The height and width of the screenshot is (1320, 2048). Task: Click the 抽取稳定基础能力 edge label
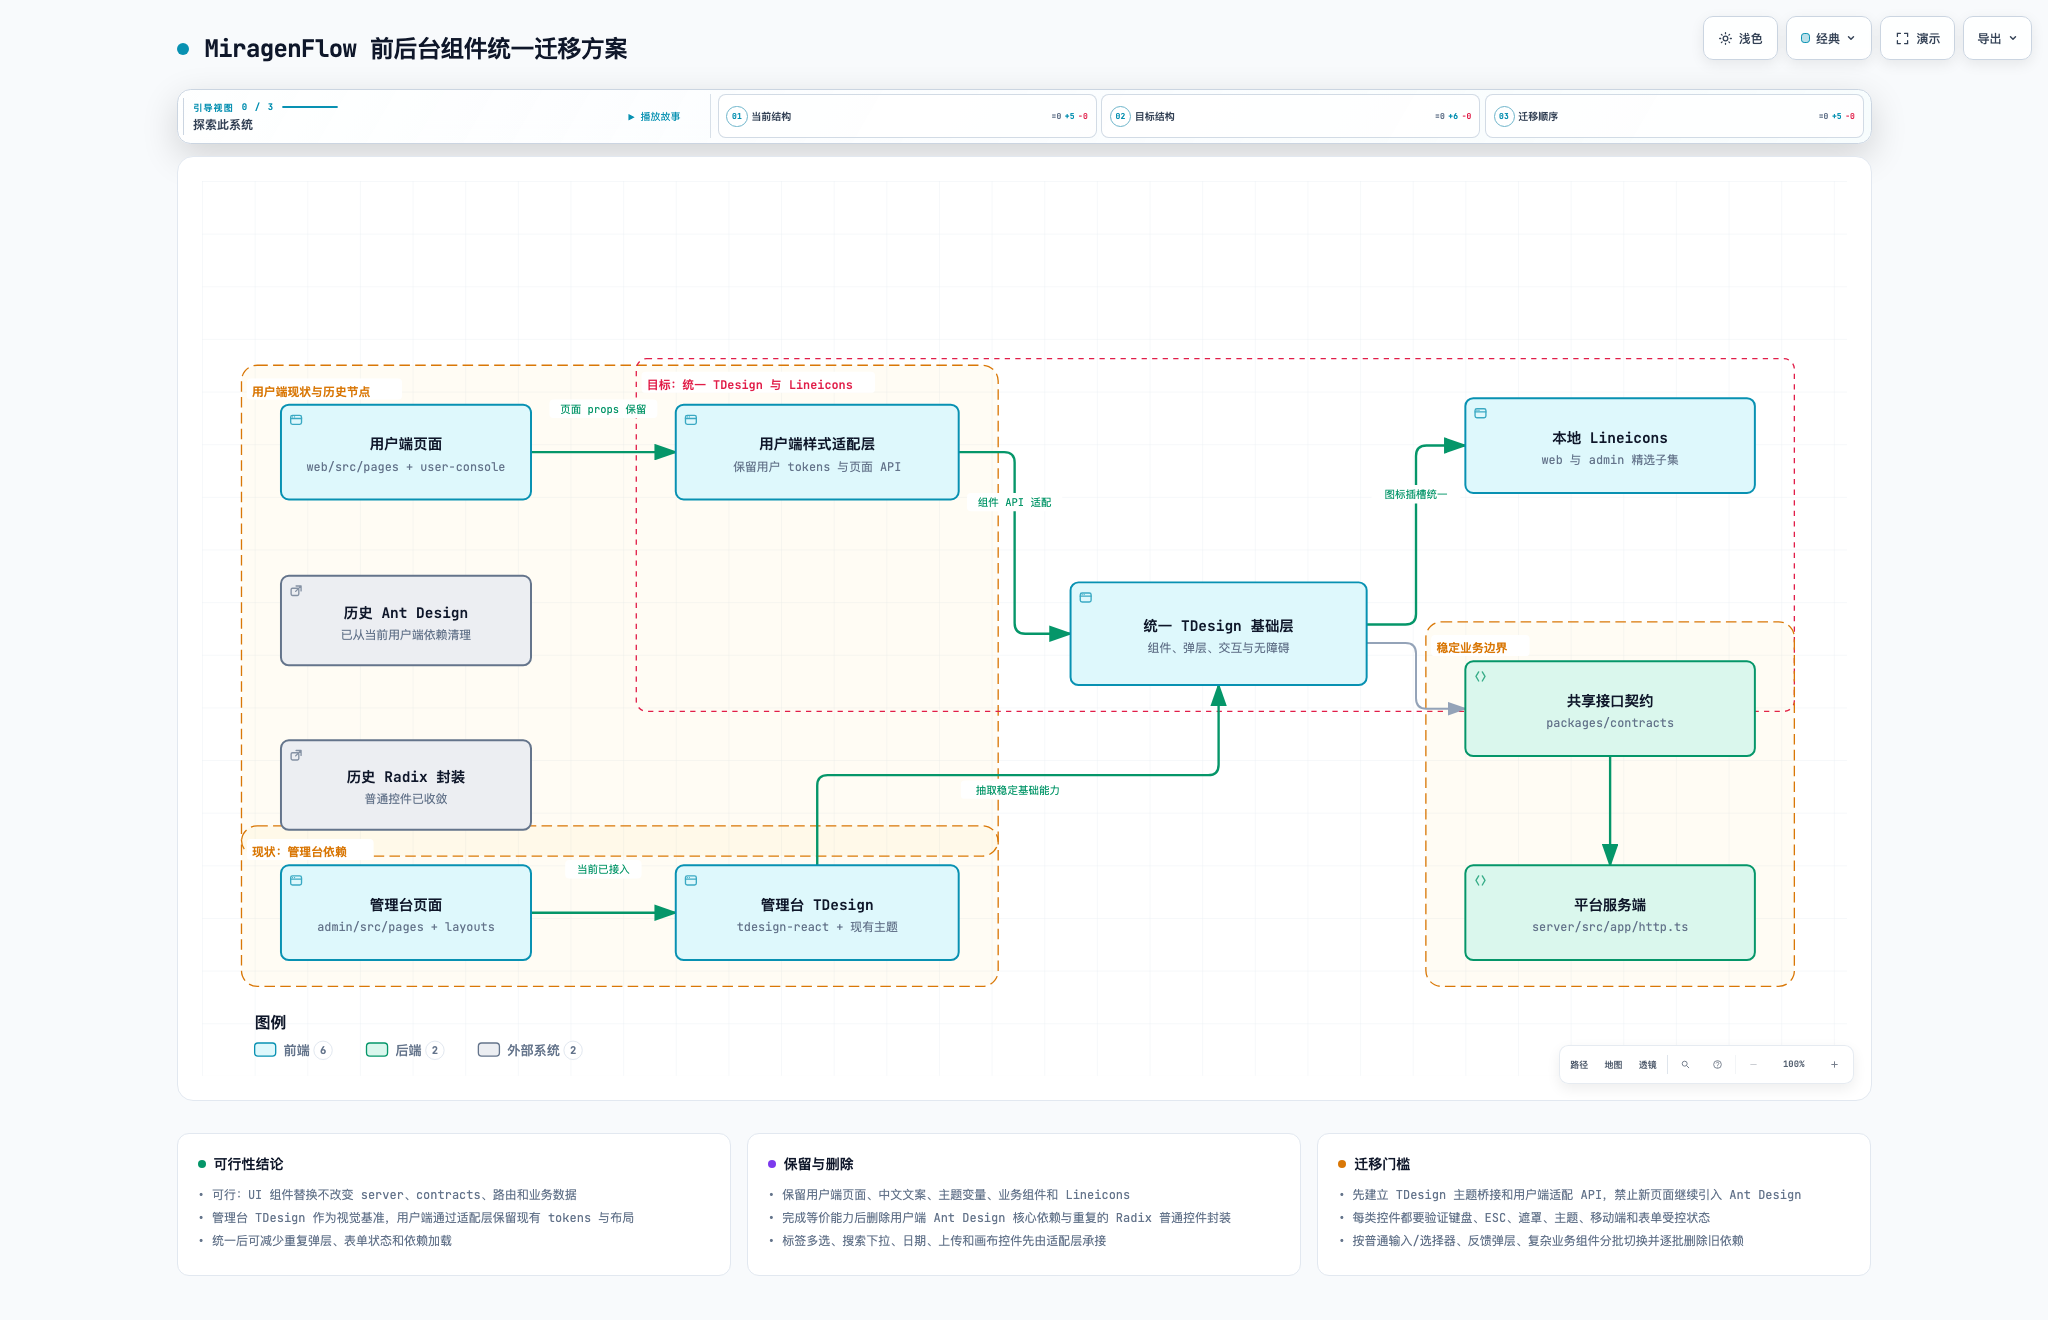(1017, 790)
